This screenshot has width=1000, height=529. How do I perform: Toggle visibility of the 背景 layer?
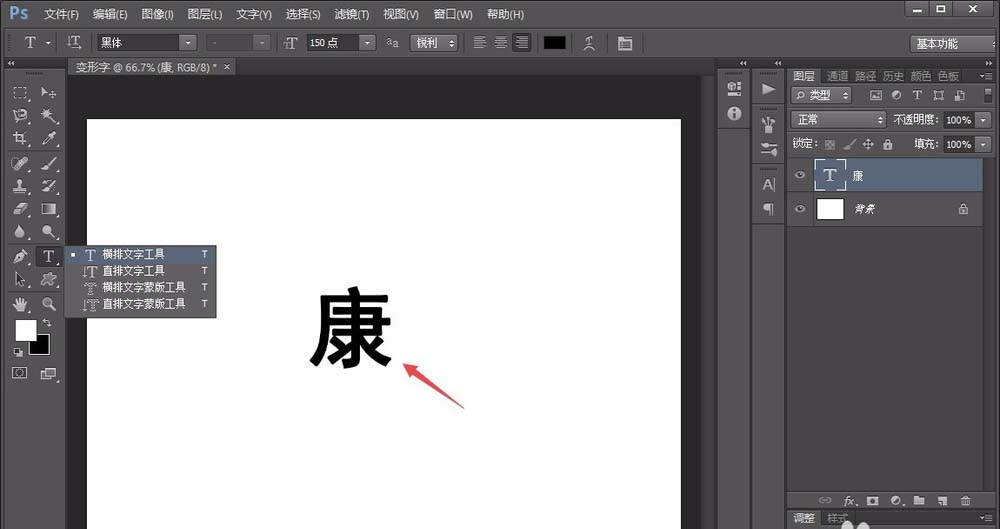800,209
